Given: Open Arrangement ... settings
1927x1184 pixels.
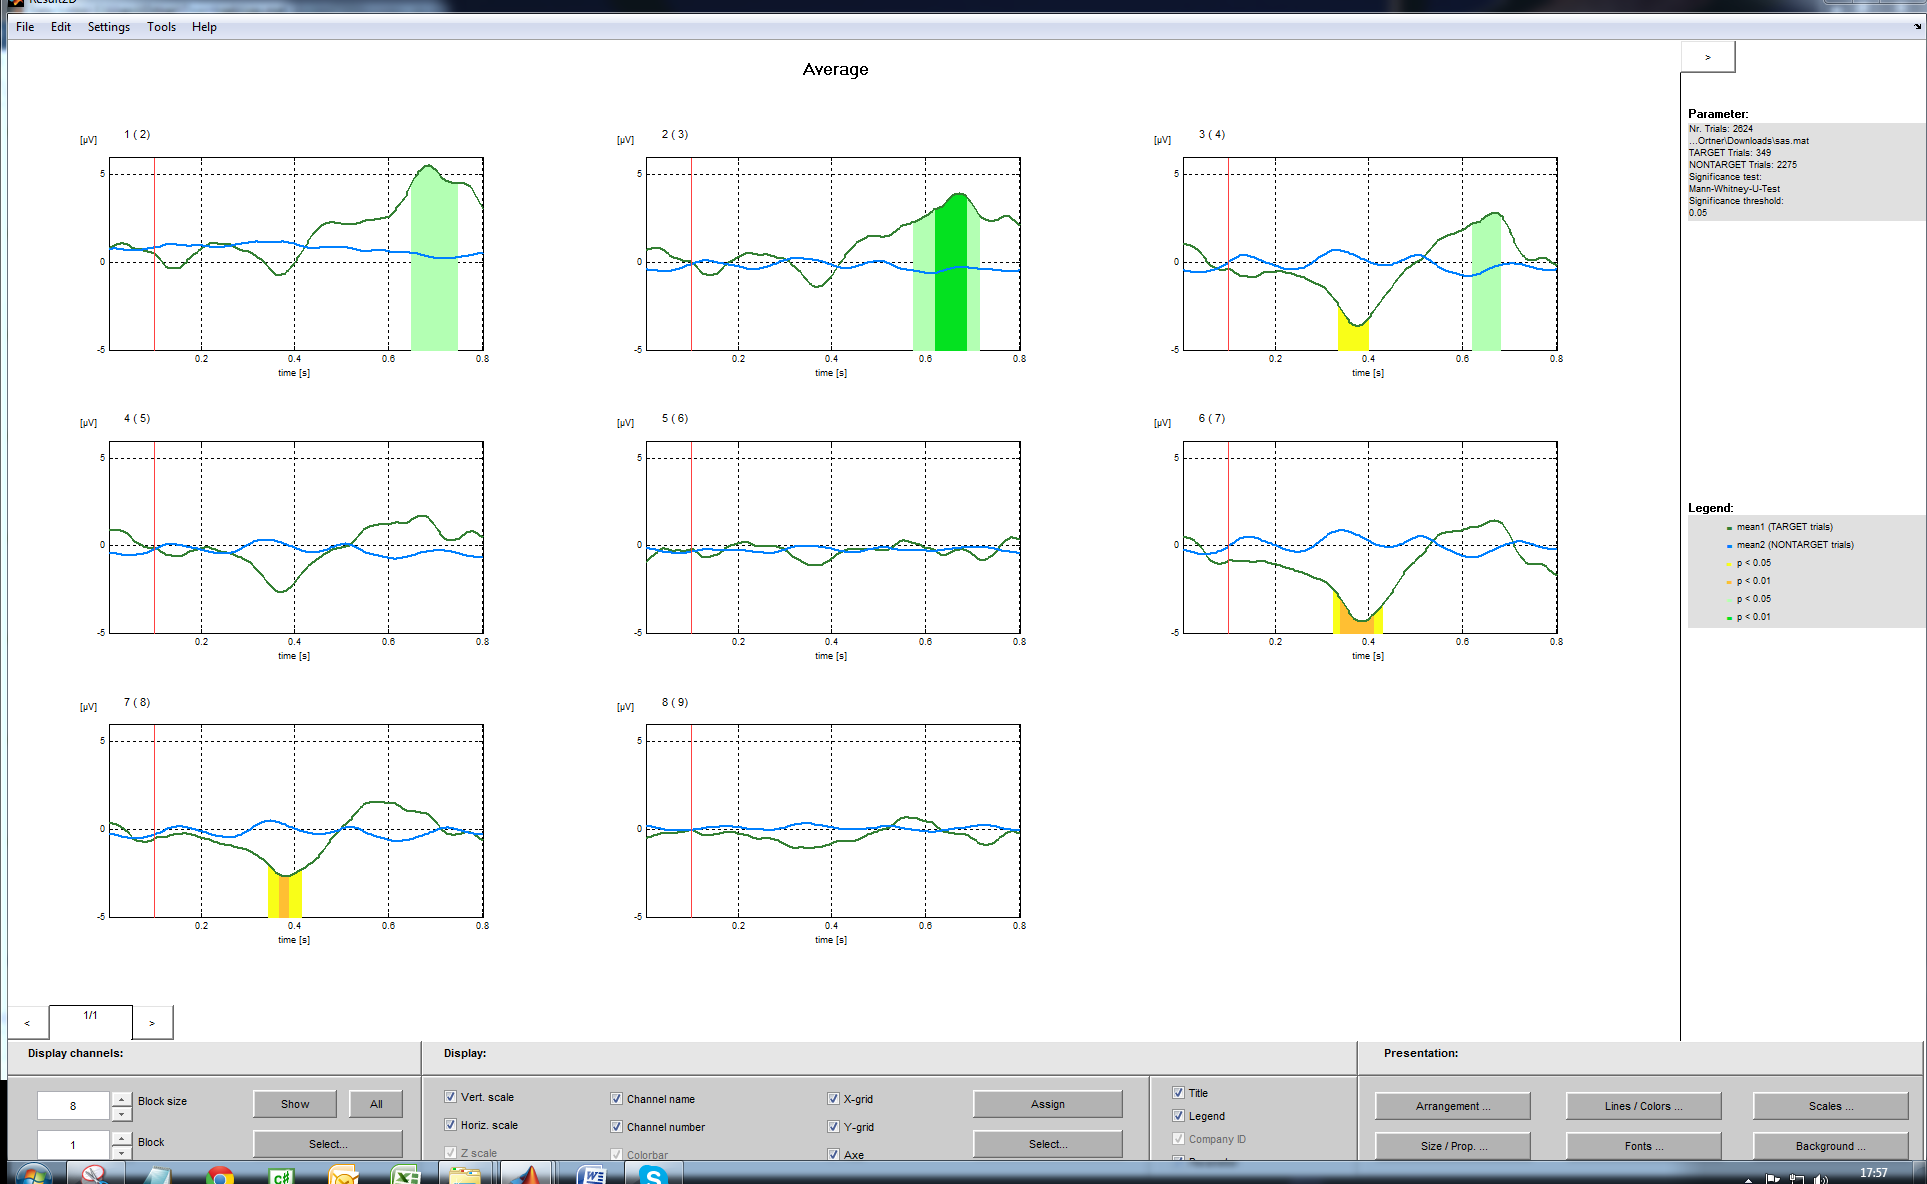Looking at the screenshot, I should (x=1452, y=1106).
